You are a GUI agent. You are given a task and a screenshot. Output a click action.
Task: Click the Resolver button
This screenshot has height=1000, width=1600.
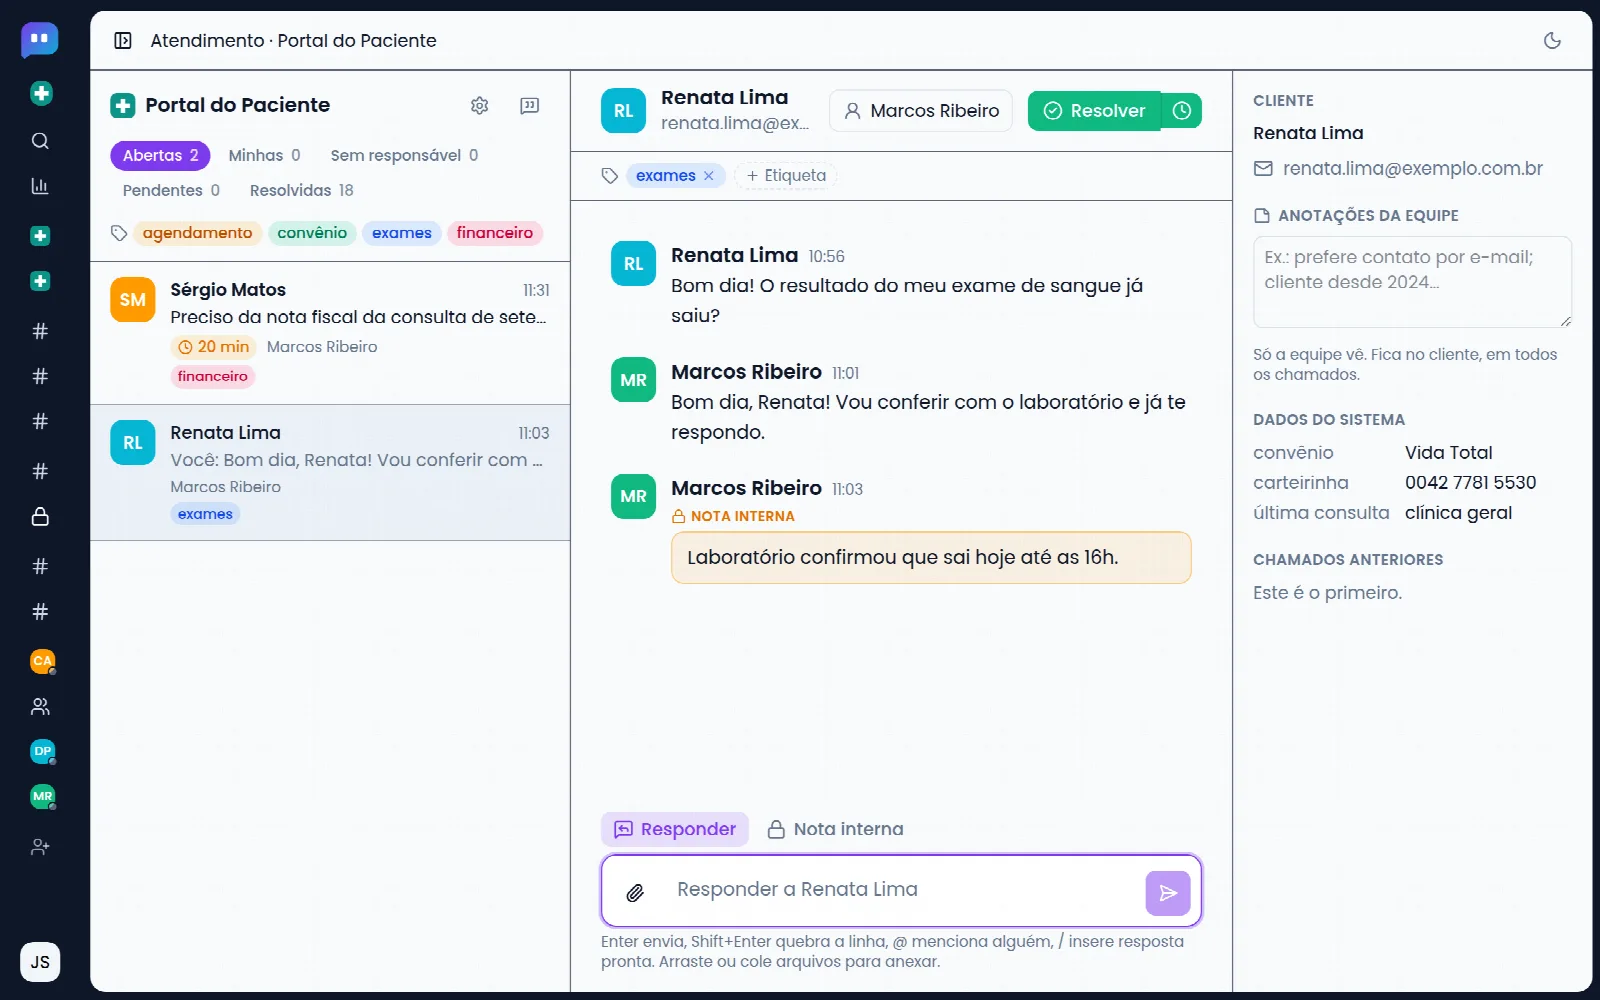pyautogui.click(x=1095, y=111)
